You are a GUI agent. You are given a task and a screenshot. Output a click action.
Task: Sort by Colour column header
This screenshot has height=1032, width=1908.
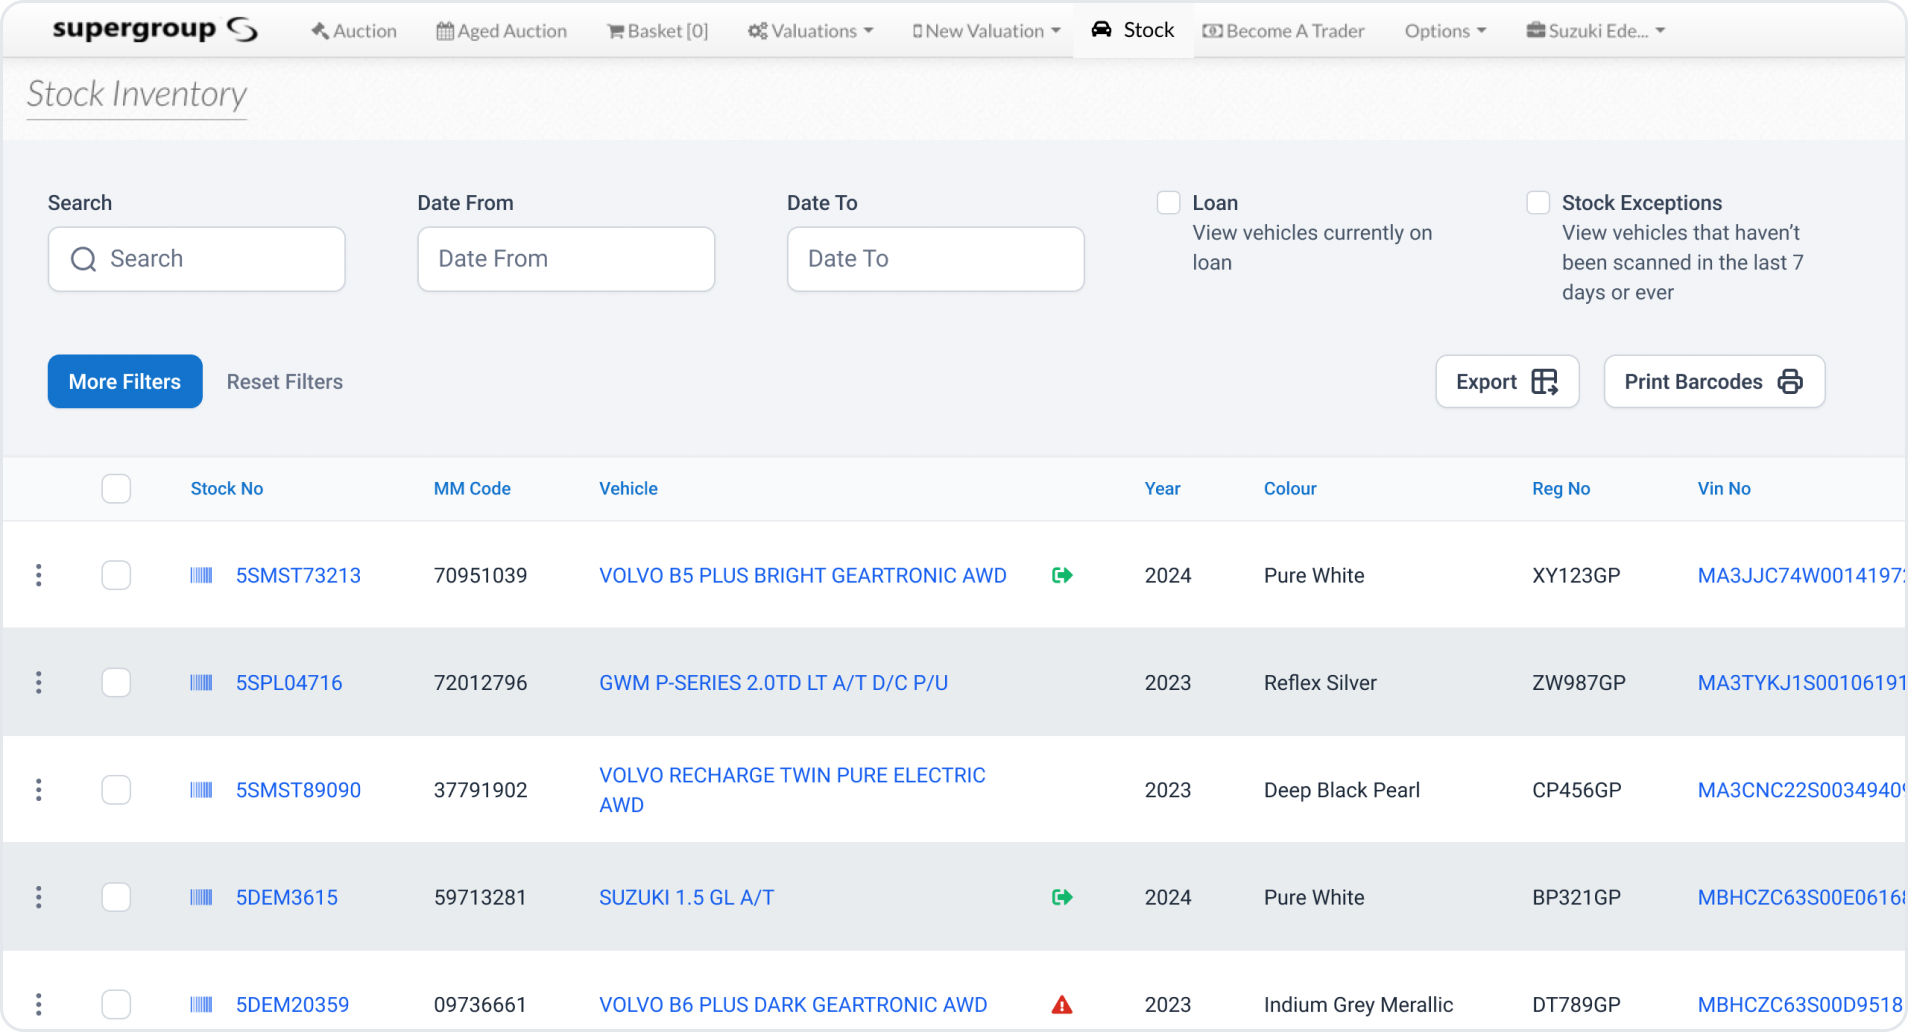click(1290, 489)
